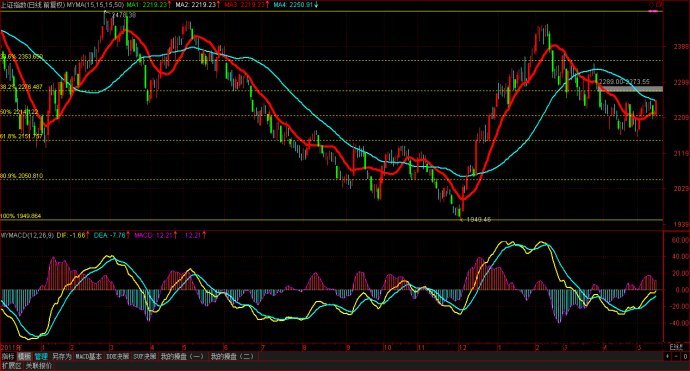The image size is (690, 371).
Task: Switch to DDE决策 template
Action: (117, 356)
